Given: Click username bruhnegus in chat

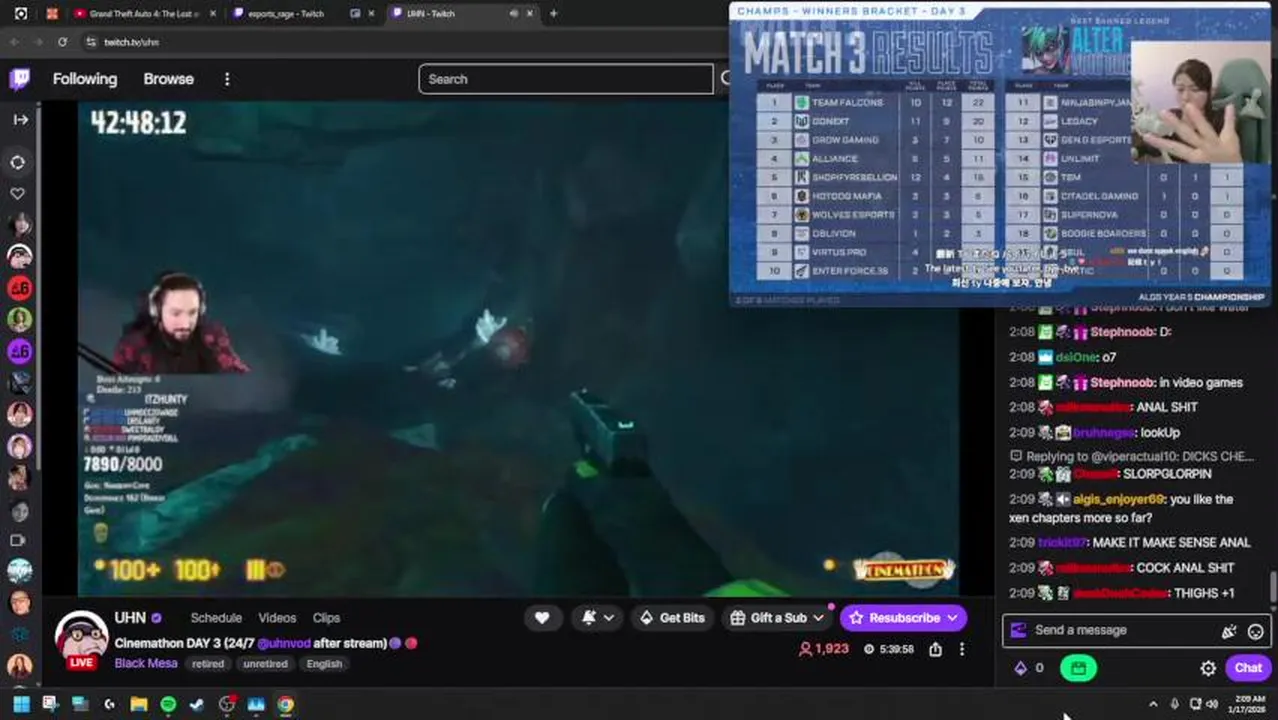Looking at the screenshot, I should [1105, 432].
